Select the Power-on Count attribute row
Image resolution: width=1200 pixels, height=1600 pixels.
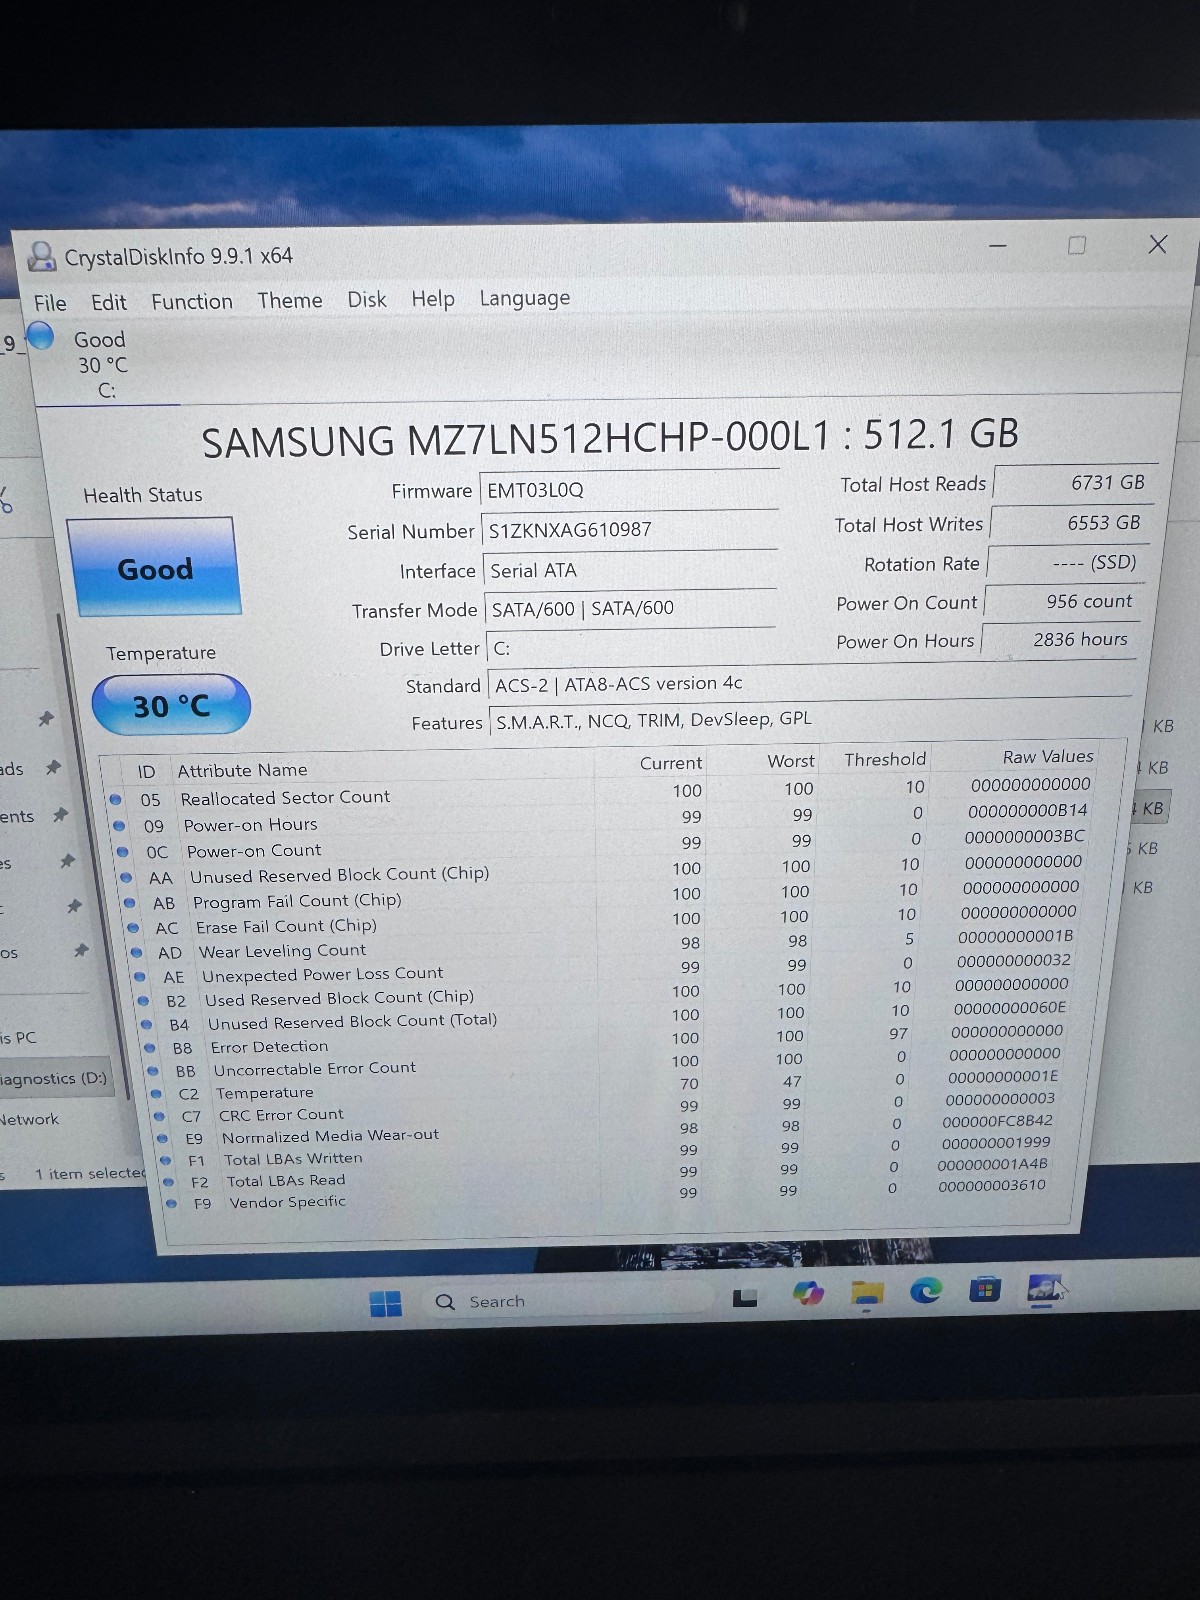tap(600, 845)
